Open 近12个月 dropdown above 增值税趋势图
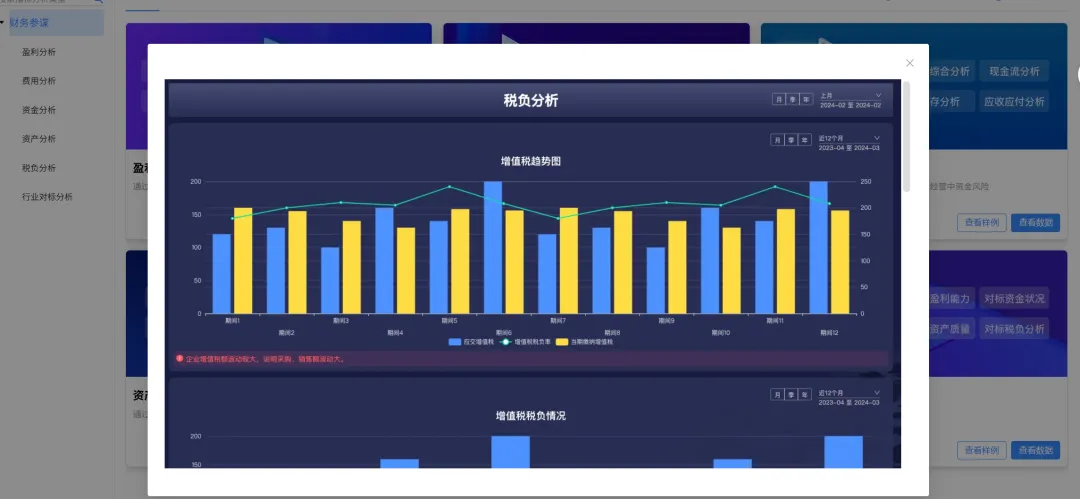 [849, 138]
